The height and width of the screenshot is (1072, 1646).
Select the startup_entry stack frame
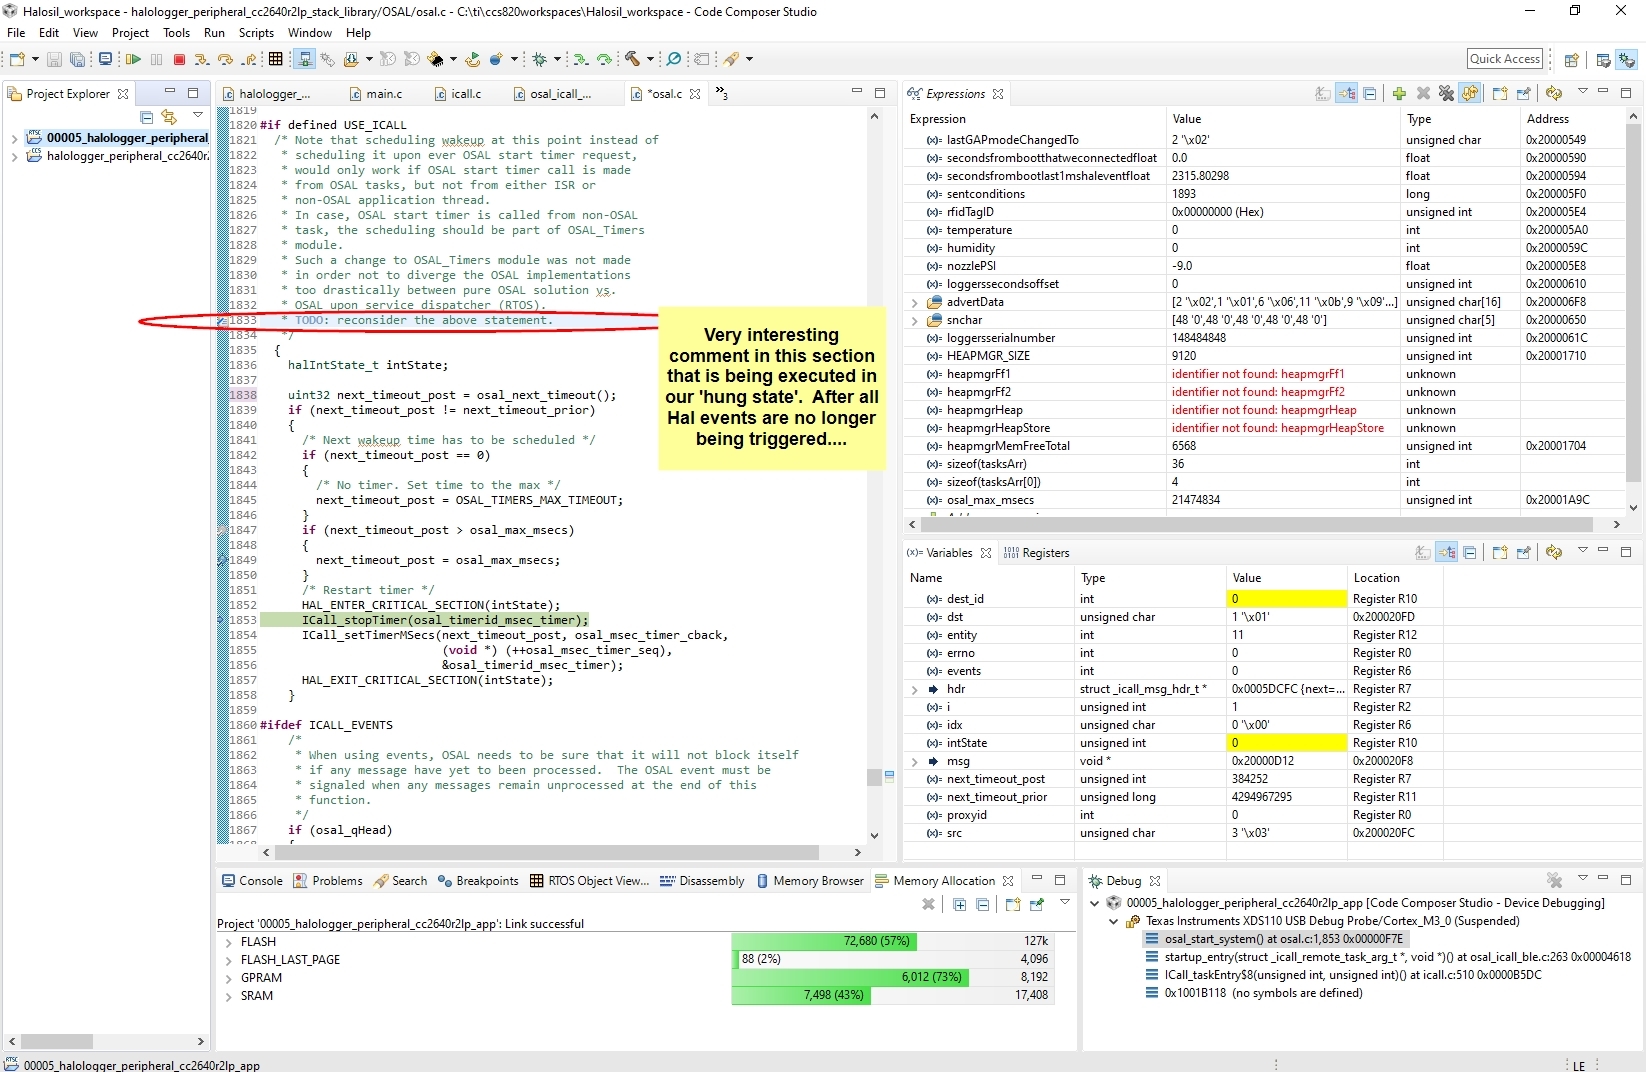[x=1387, y=957]
